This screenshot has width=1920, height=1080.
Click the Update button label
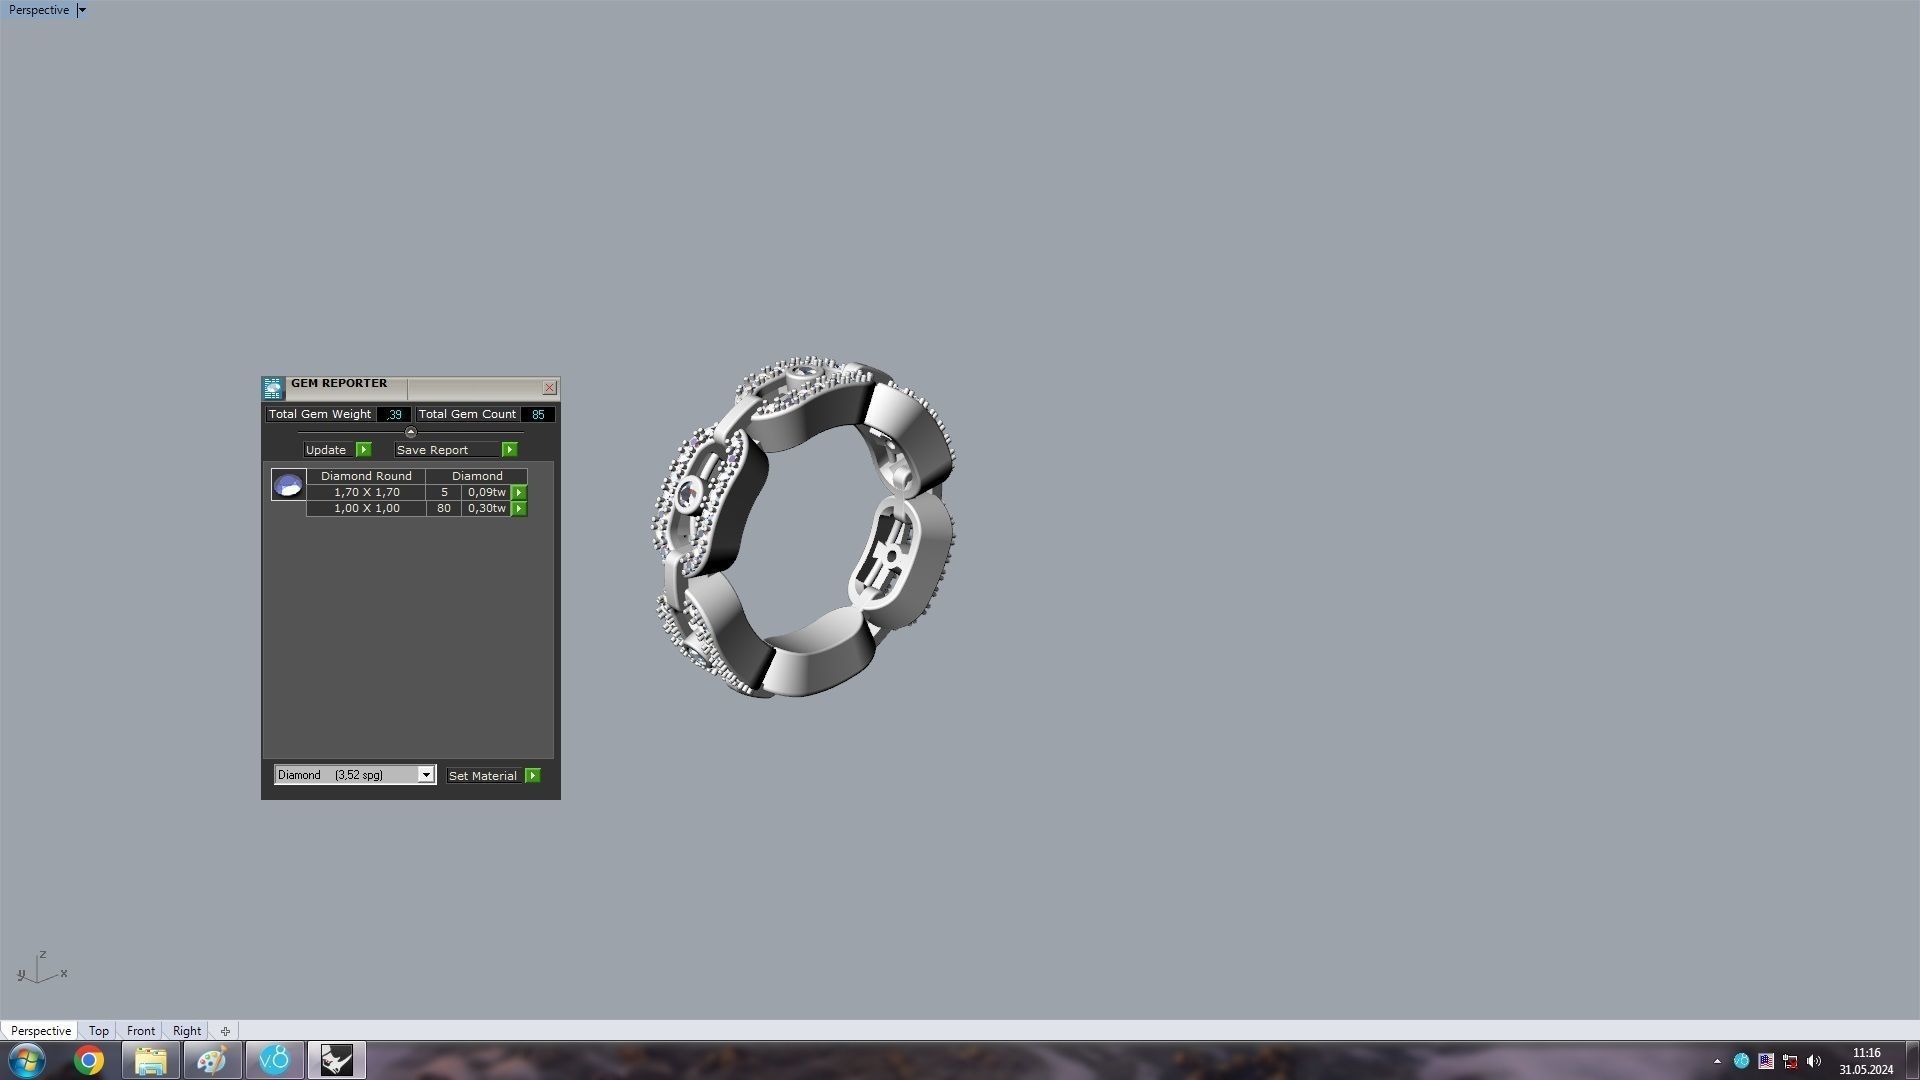(x=326, y=450)
